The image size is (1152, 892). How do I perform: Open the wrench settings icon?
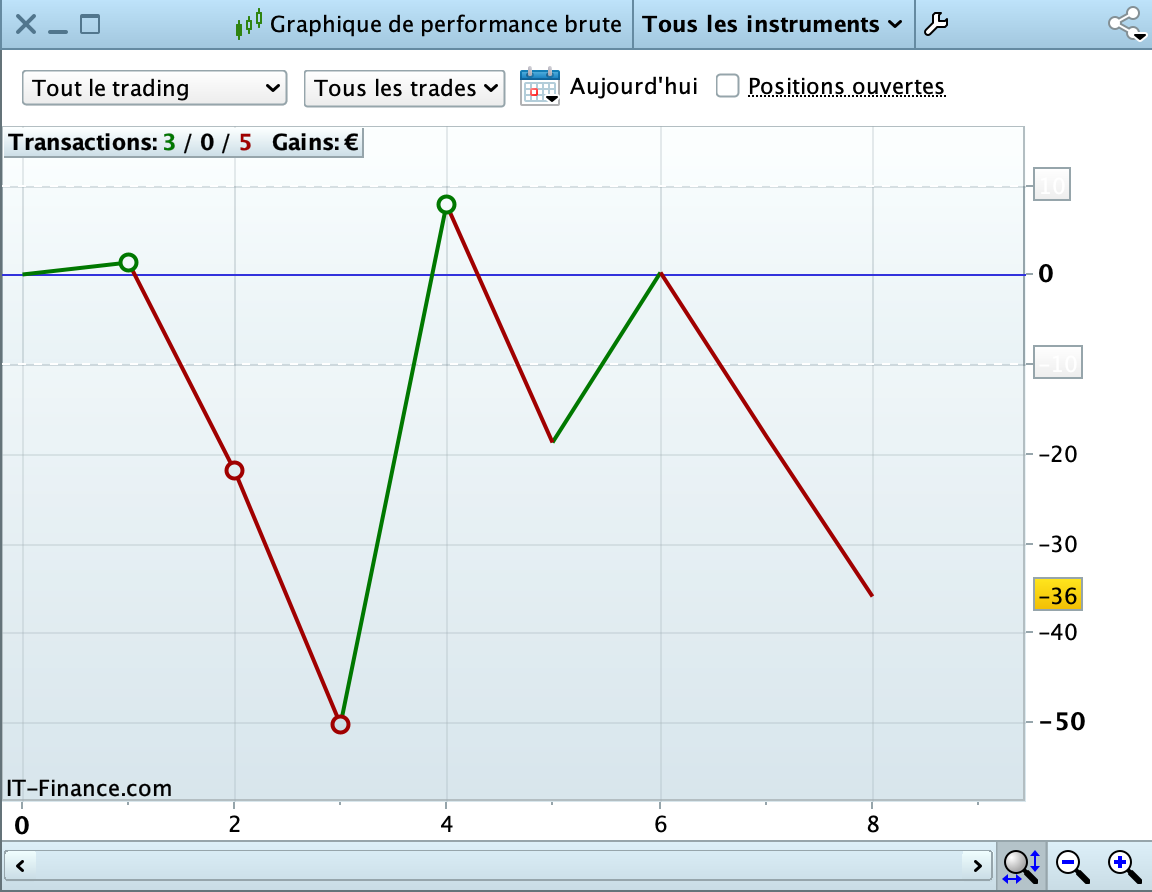pyautogui.click(x=936, y=24)
